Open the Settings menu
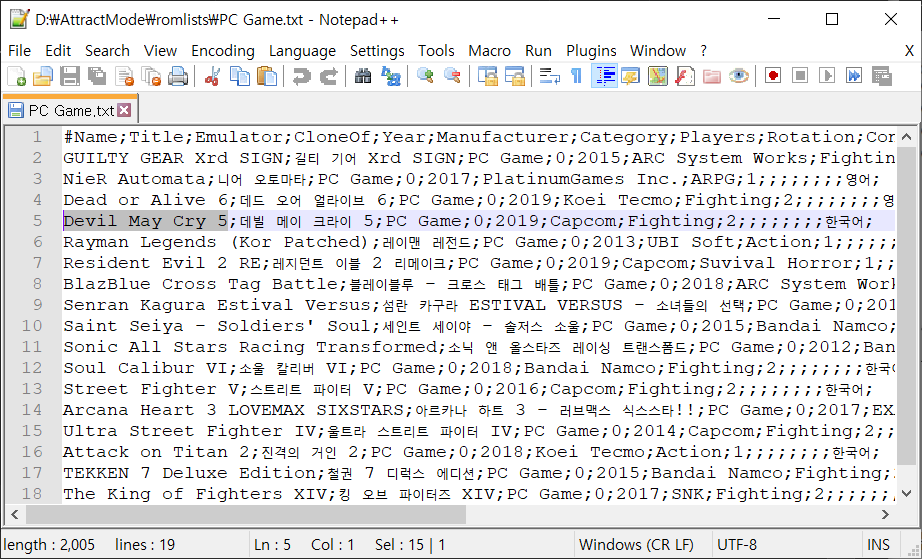The height and width of the screenshot is (559, 922). (x=377, y=51)
